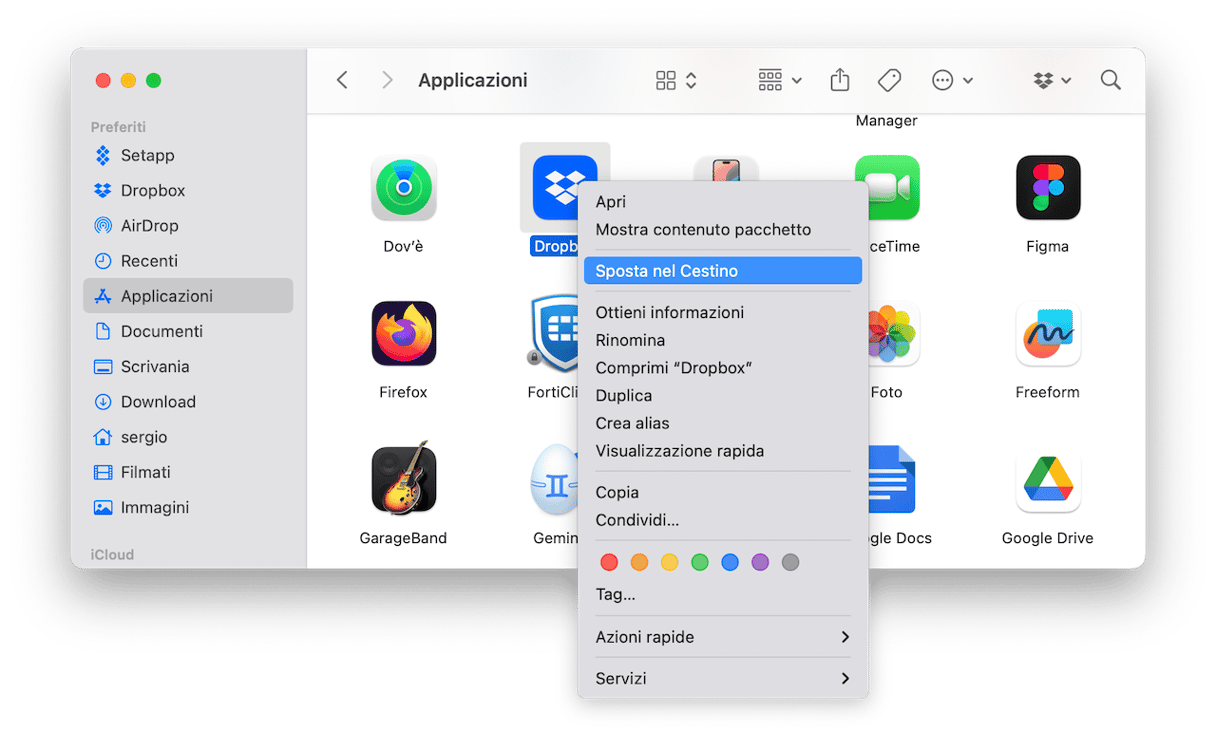
Task: Apply the red color tag
Action: (x=609, y=562)
